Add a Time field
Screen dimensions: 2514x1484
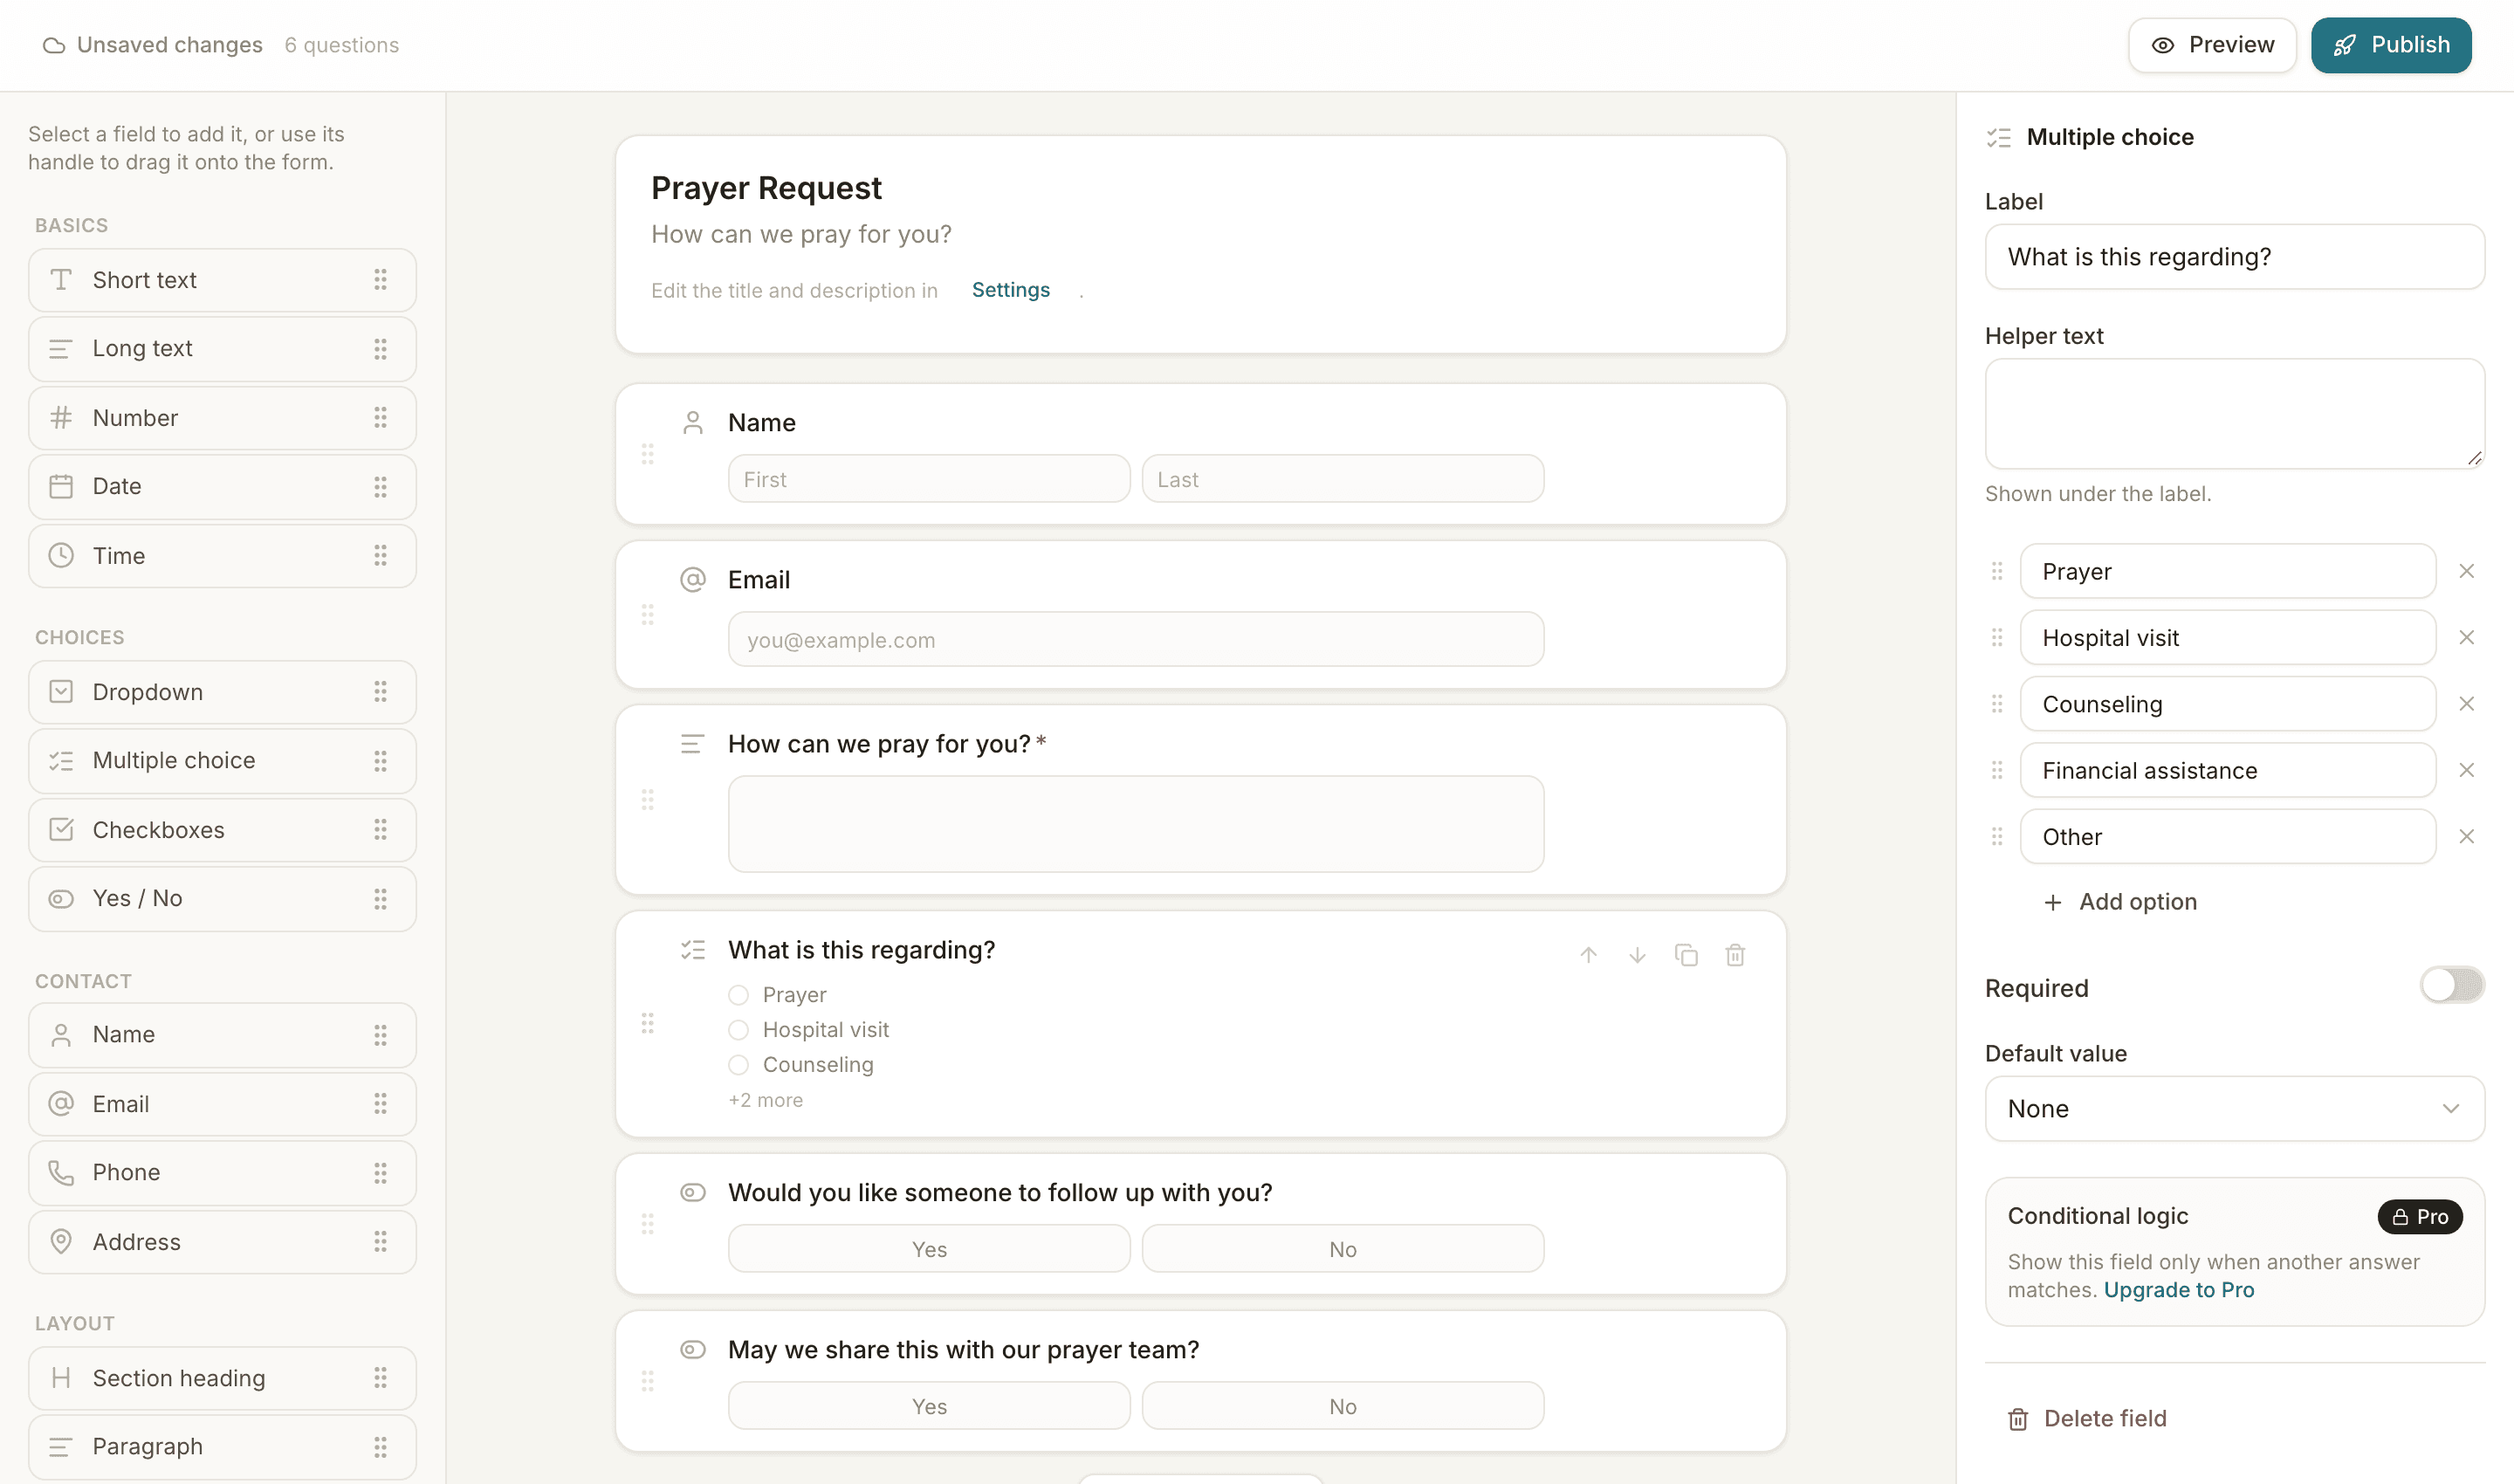pyautogui.click(x=222, y=556)
